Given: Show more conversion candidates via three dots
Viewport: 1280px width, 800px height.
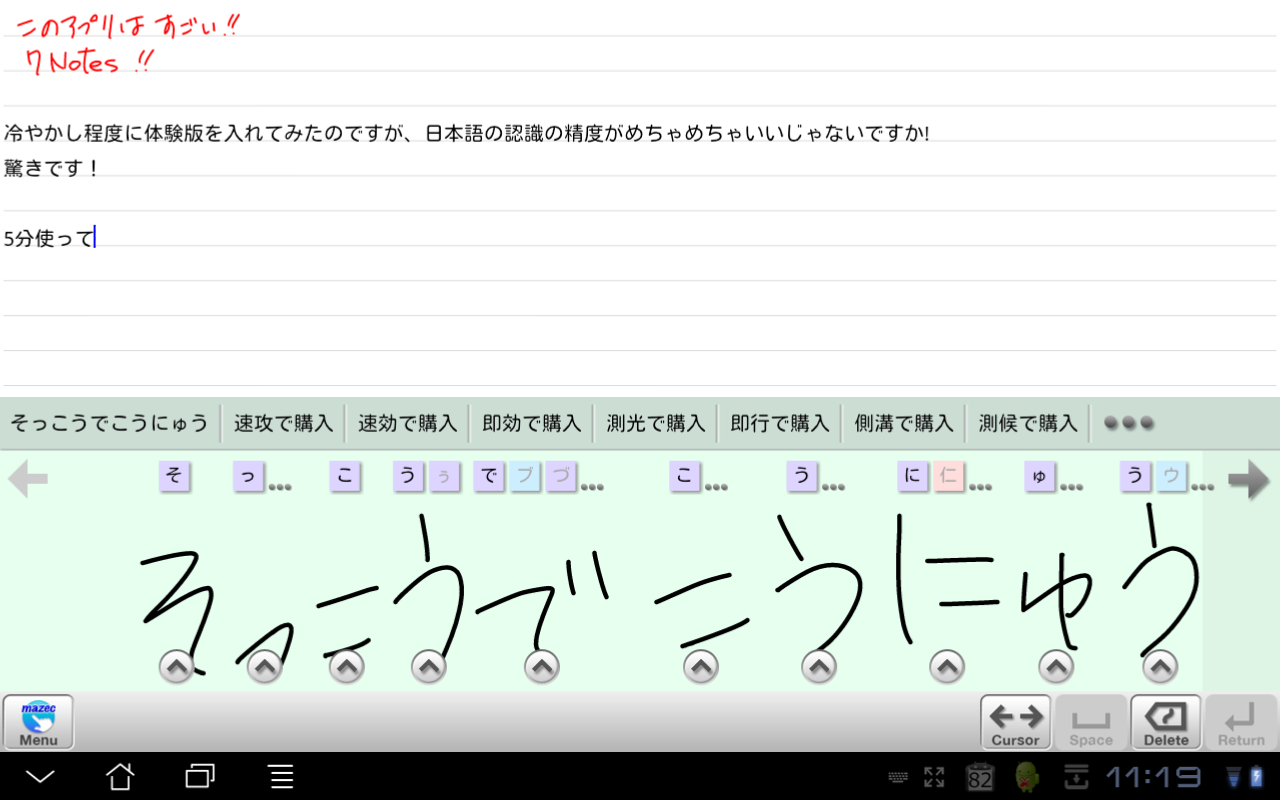Looking at the screenshot, I should 1129,423.
